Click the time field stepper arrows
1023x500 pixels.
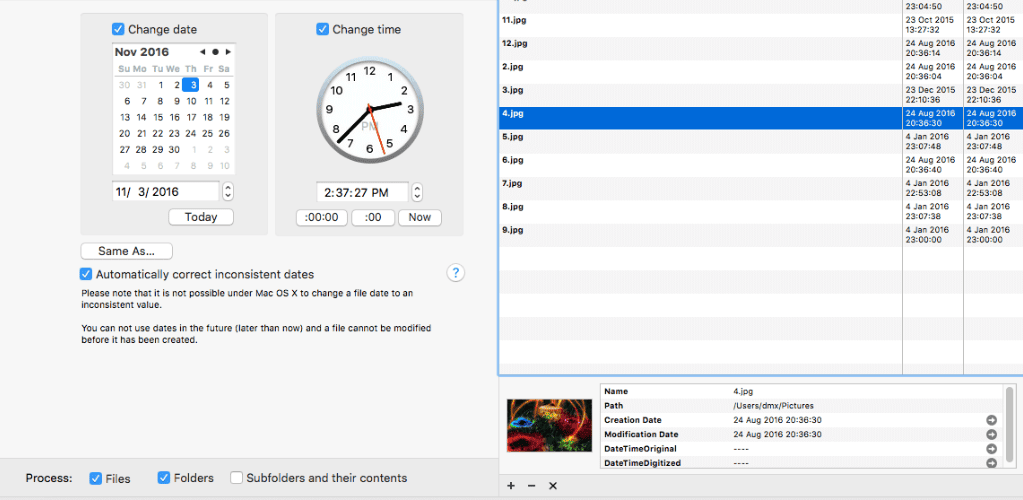[x=418, y=193]
